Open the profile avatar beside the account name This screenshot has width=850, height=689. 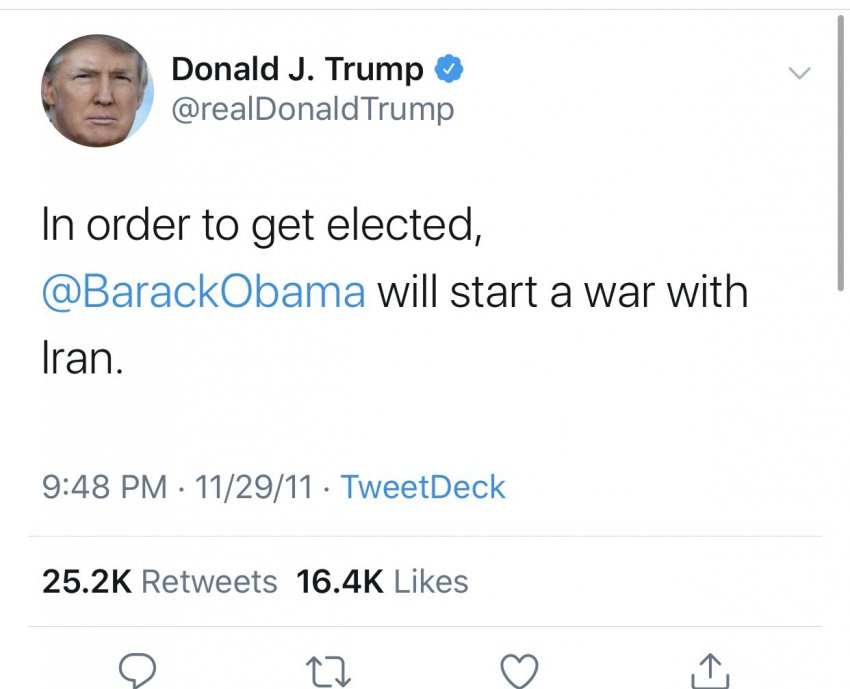point(96,92)
